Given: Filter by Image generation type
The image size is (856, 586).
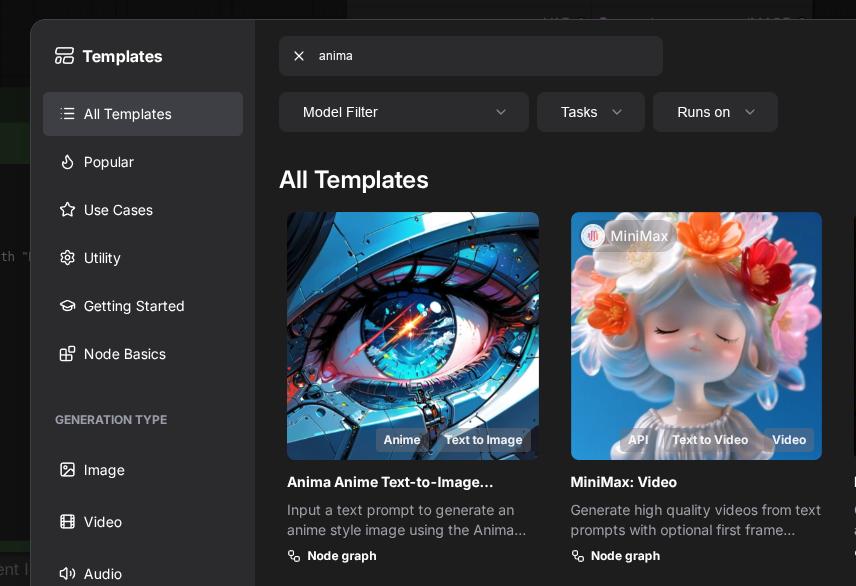Looking at the screenshot, I should pos(143,470).
